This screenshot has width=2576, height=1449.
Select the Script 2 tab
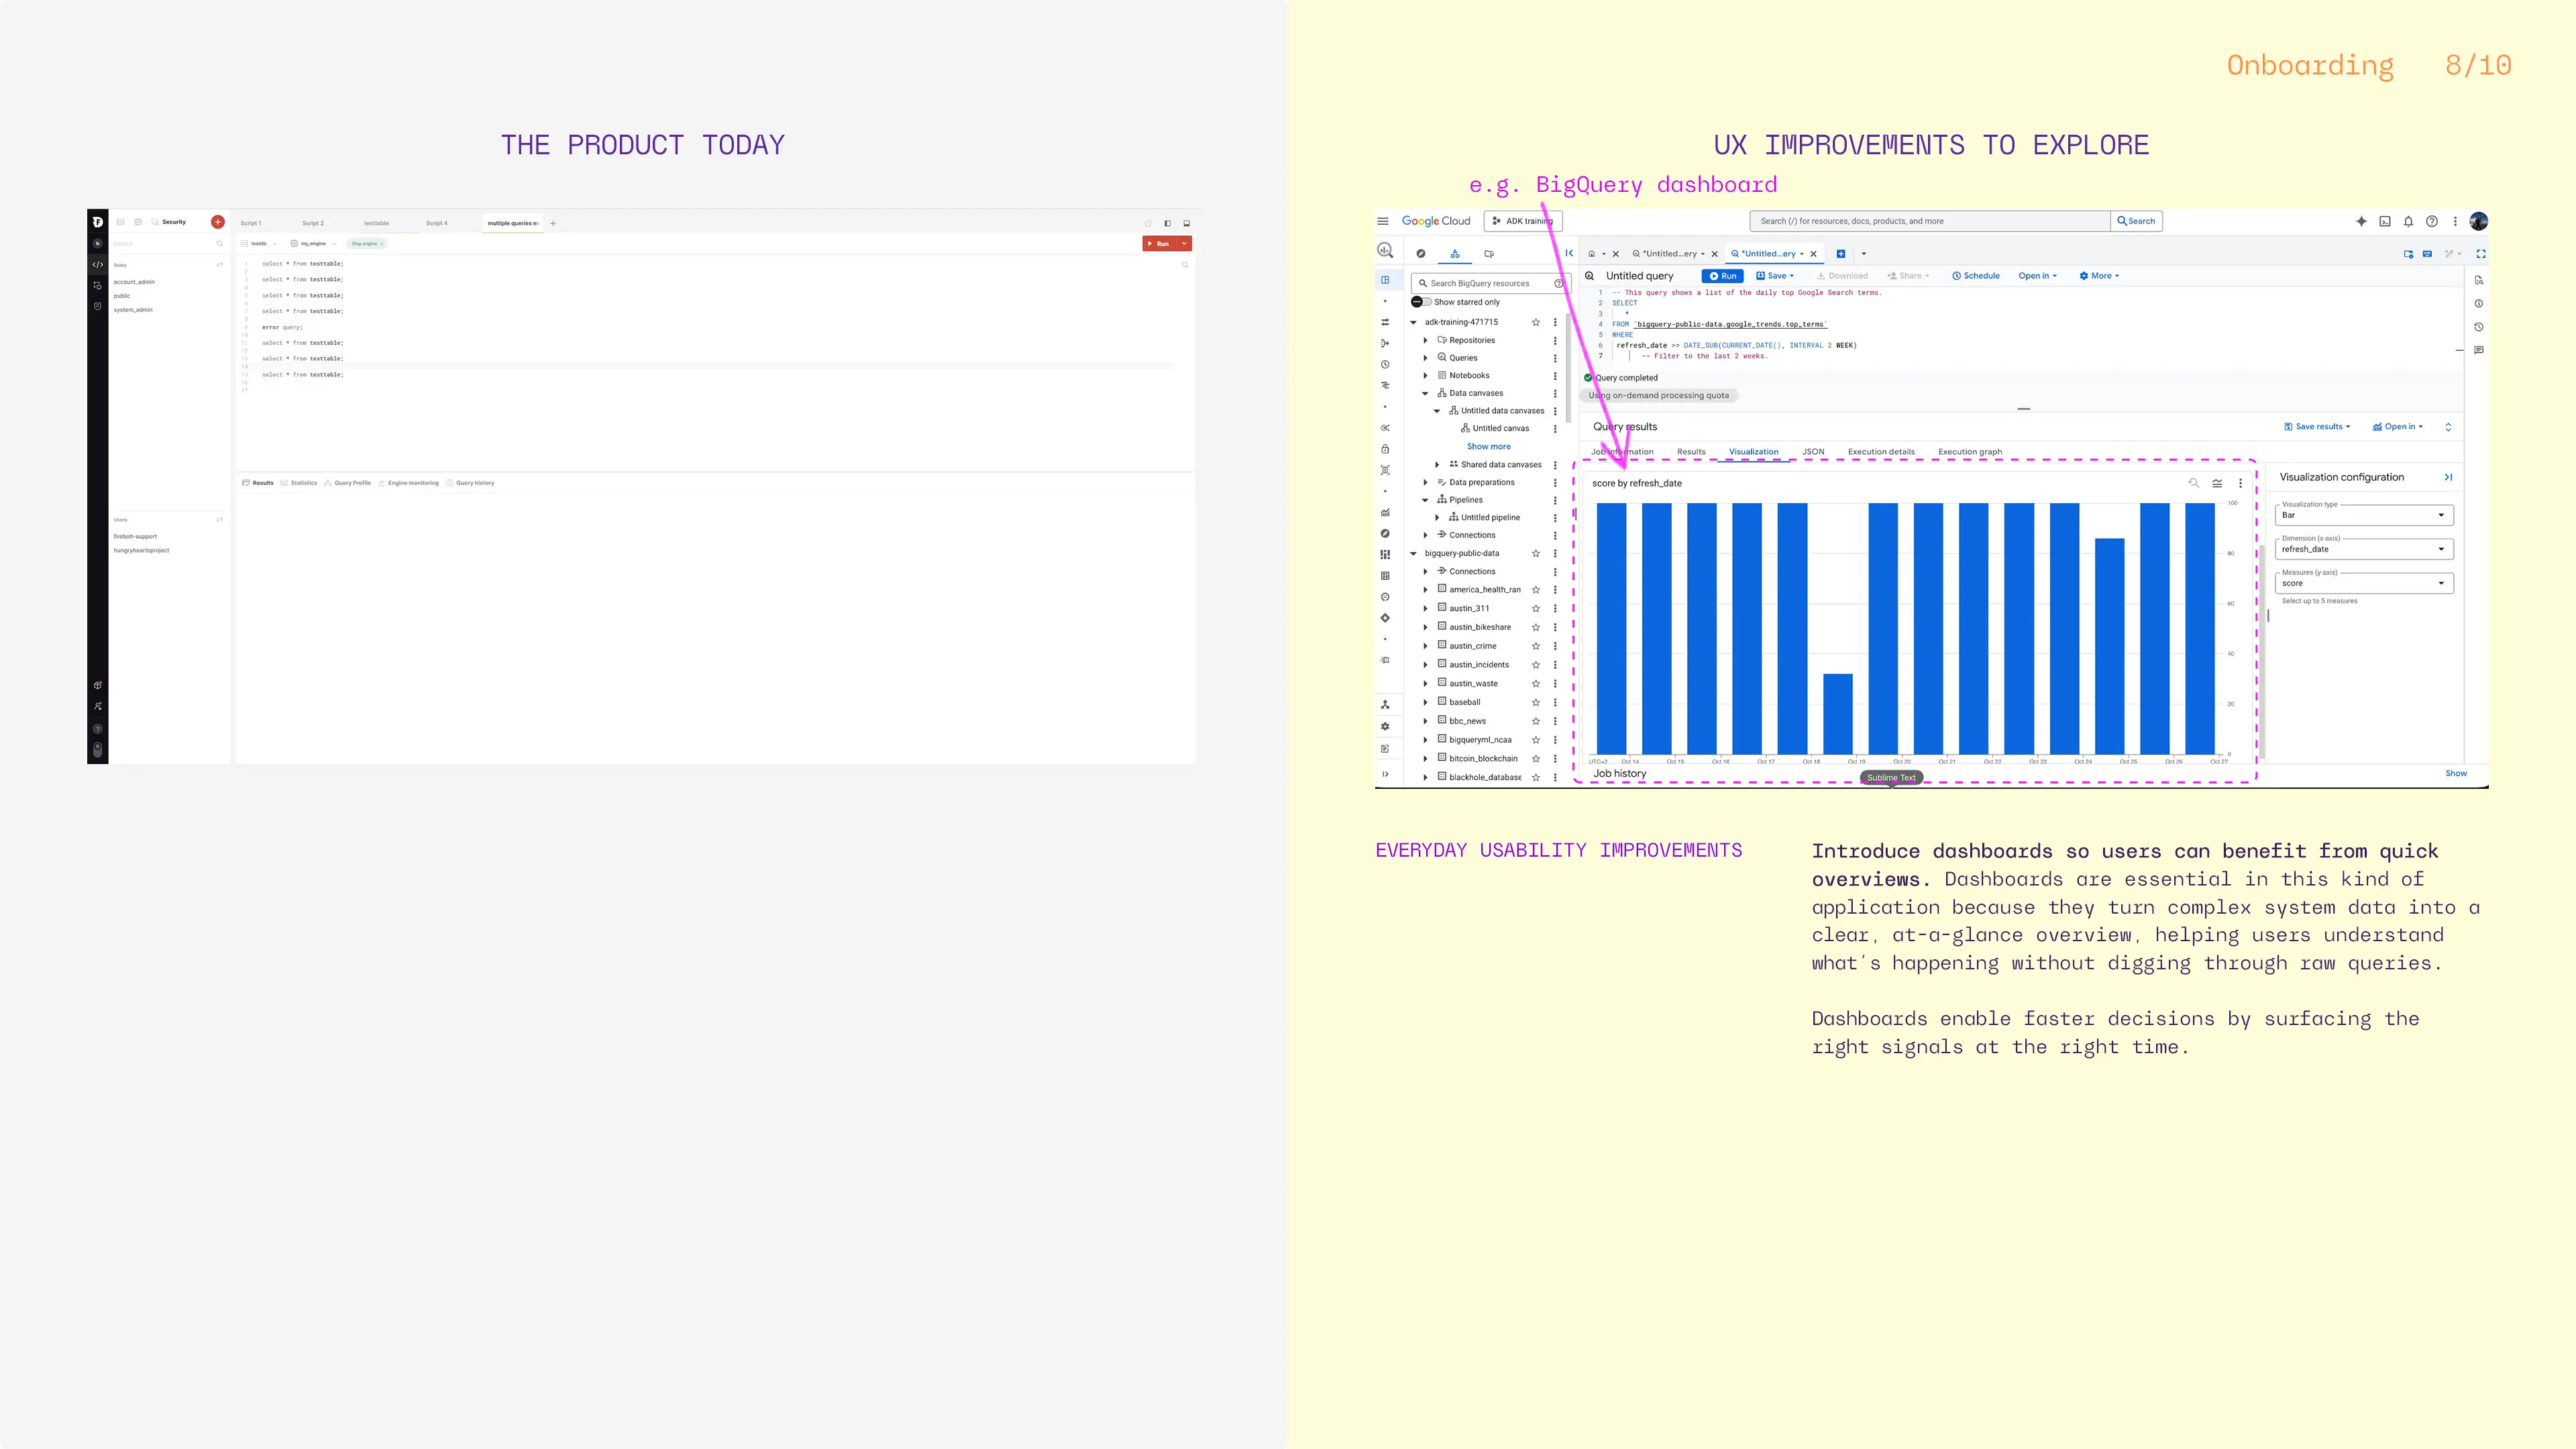(x=313, y=223)
